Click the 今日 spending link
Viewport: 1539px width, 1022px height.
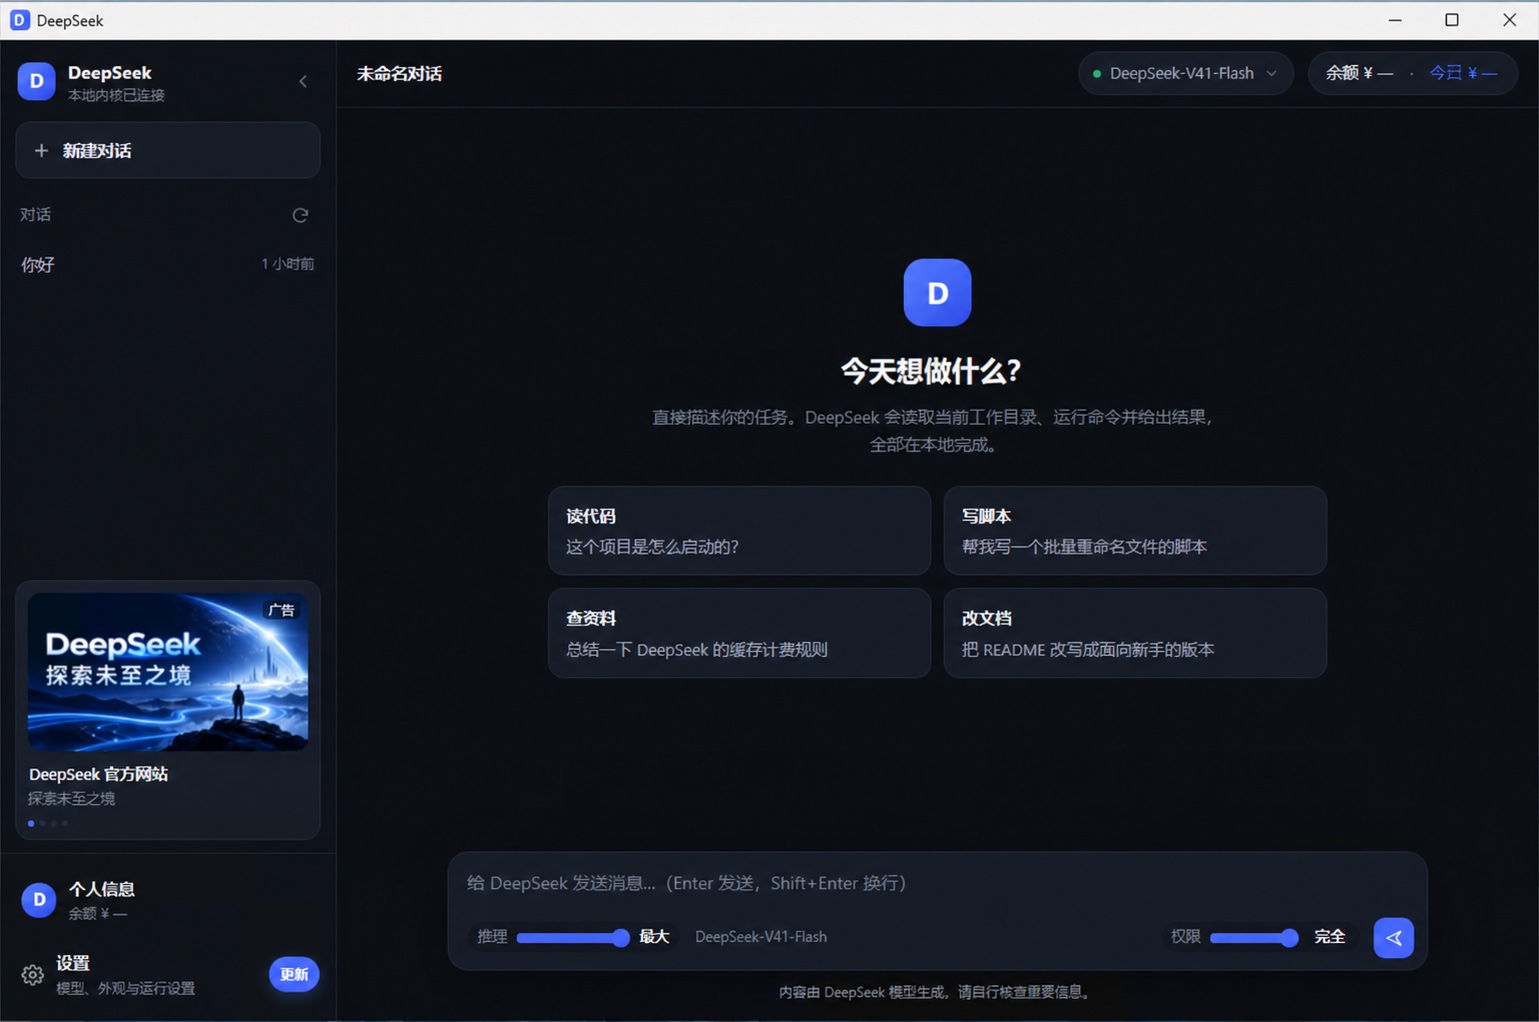1463,73
